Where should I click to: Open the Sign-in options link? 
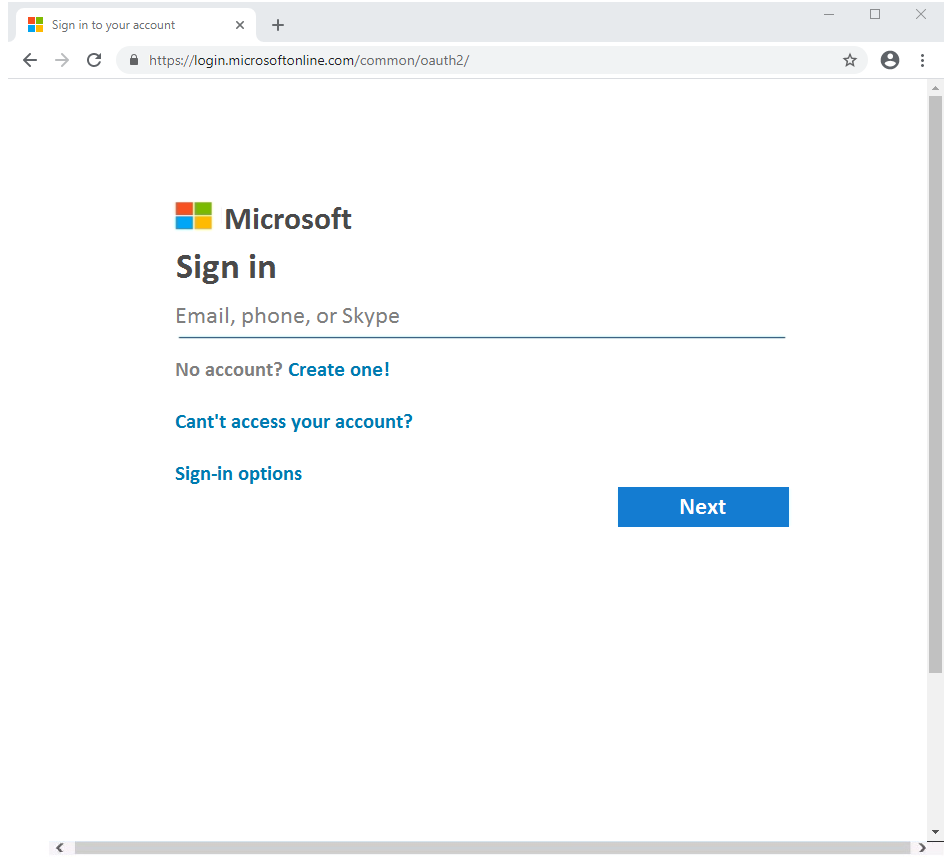tap(238, 474)
